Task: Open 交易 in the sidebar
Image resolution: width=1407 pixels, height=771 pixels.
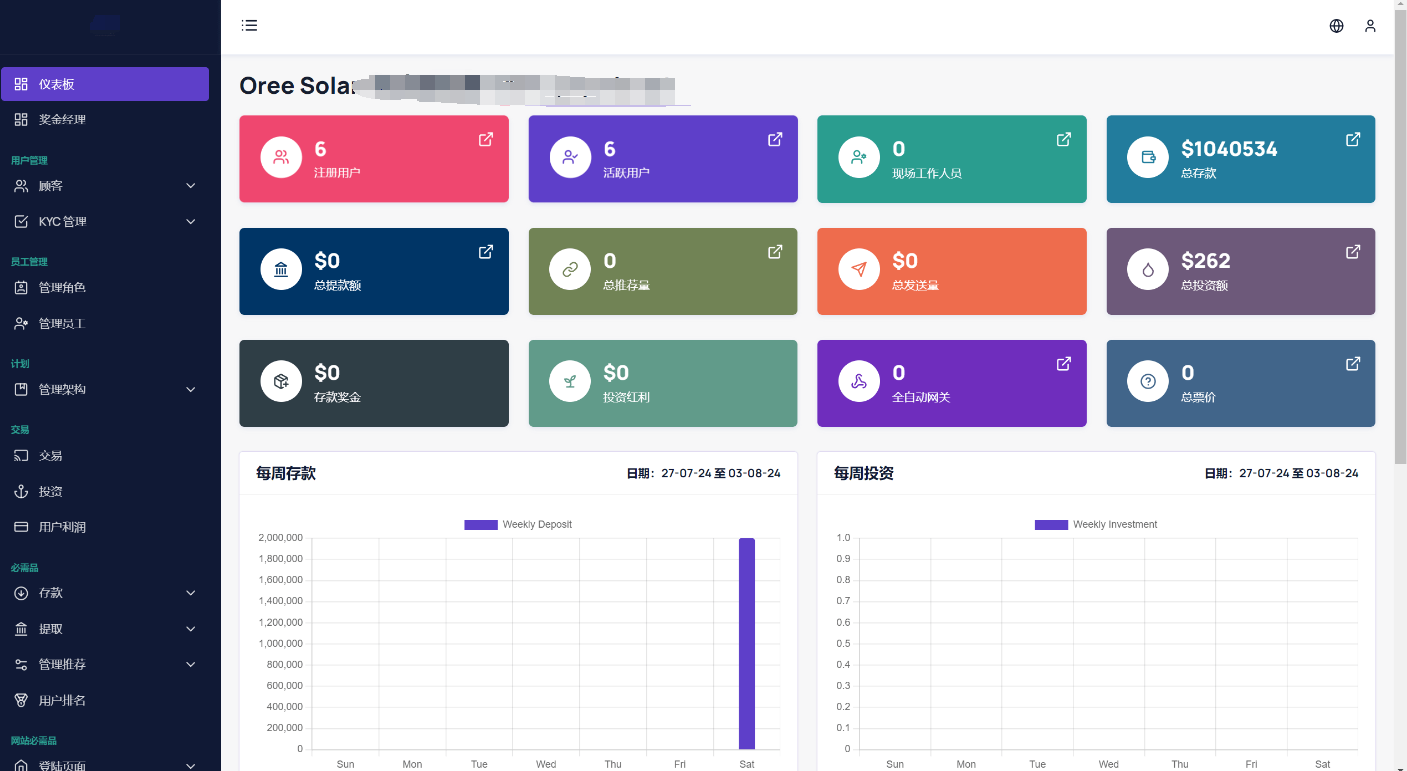Action: click(x=105, y=456)
